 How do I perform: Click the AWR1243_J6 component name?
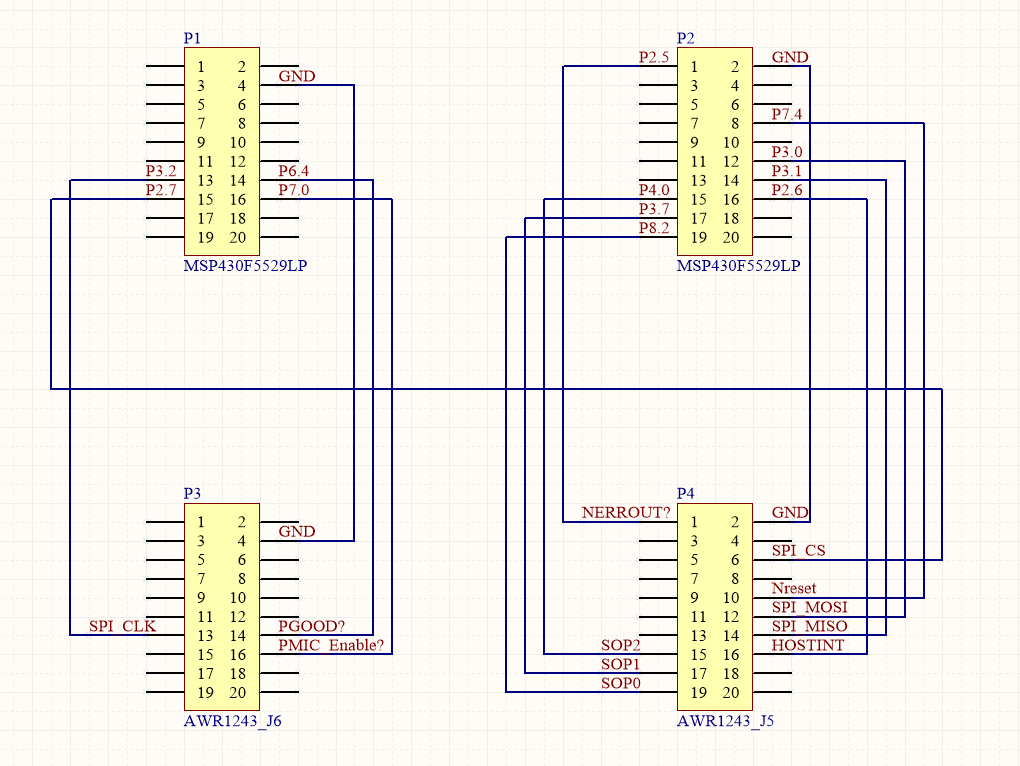point(232,720)
